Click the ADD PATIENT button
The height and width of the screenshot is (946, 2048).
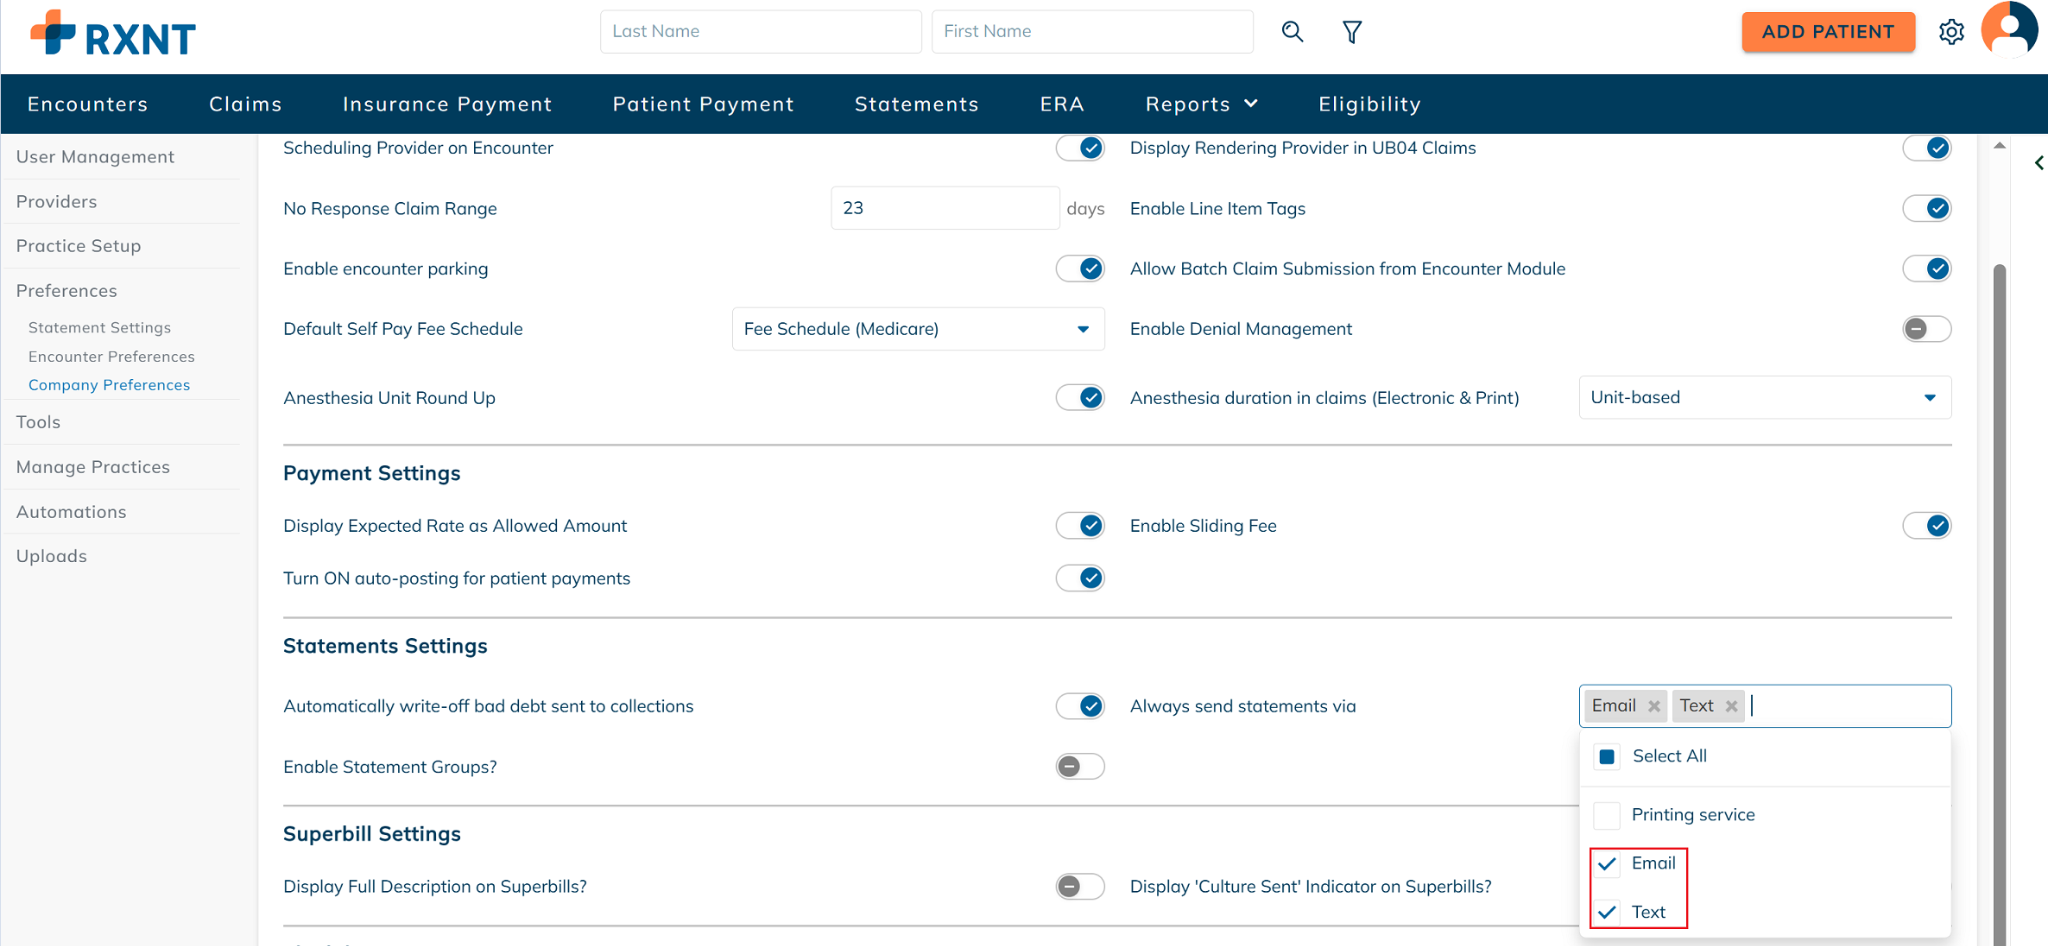coord(1827,32)
